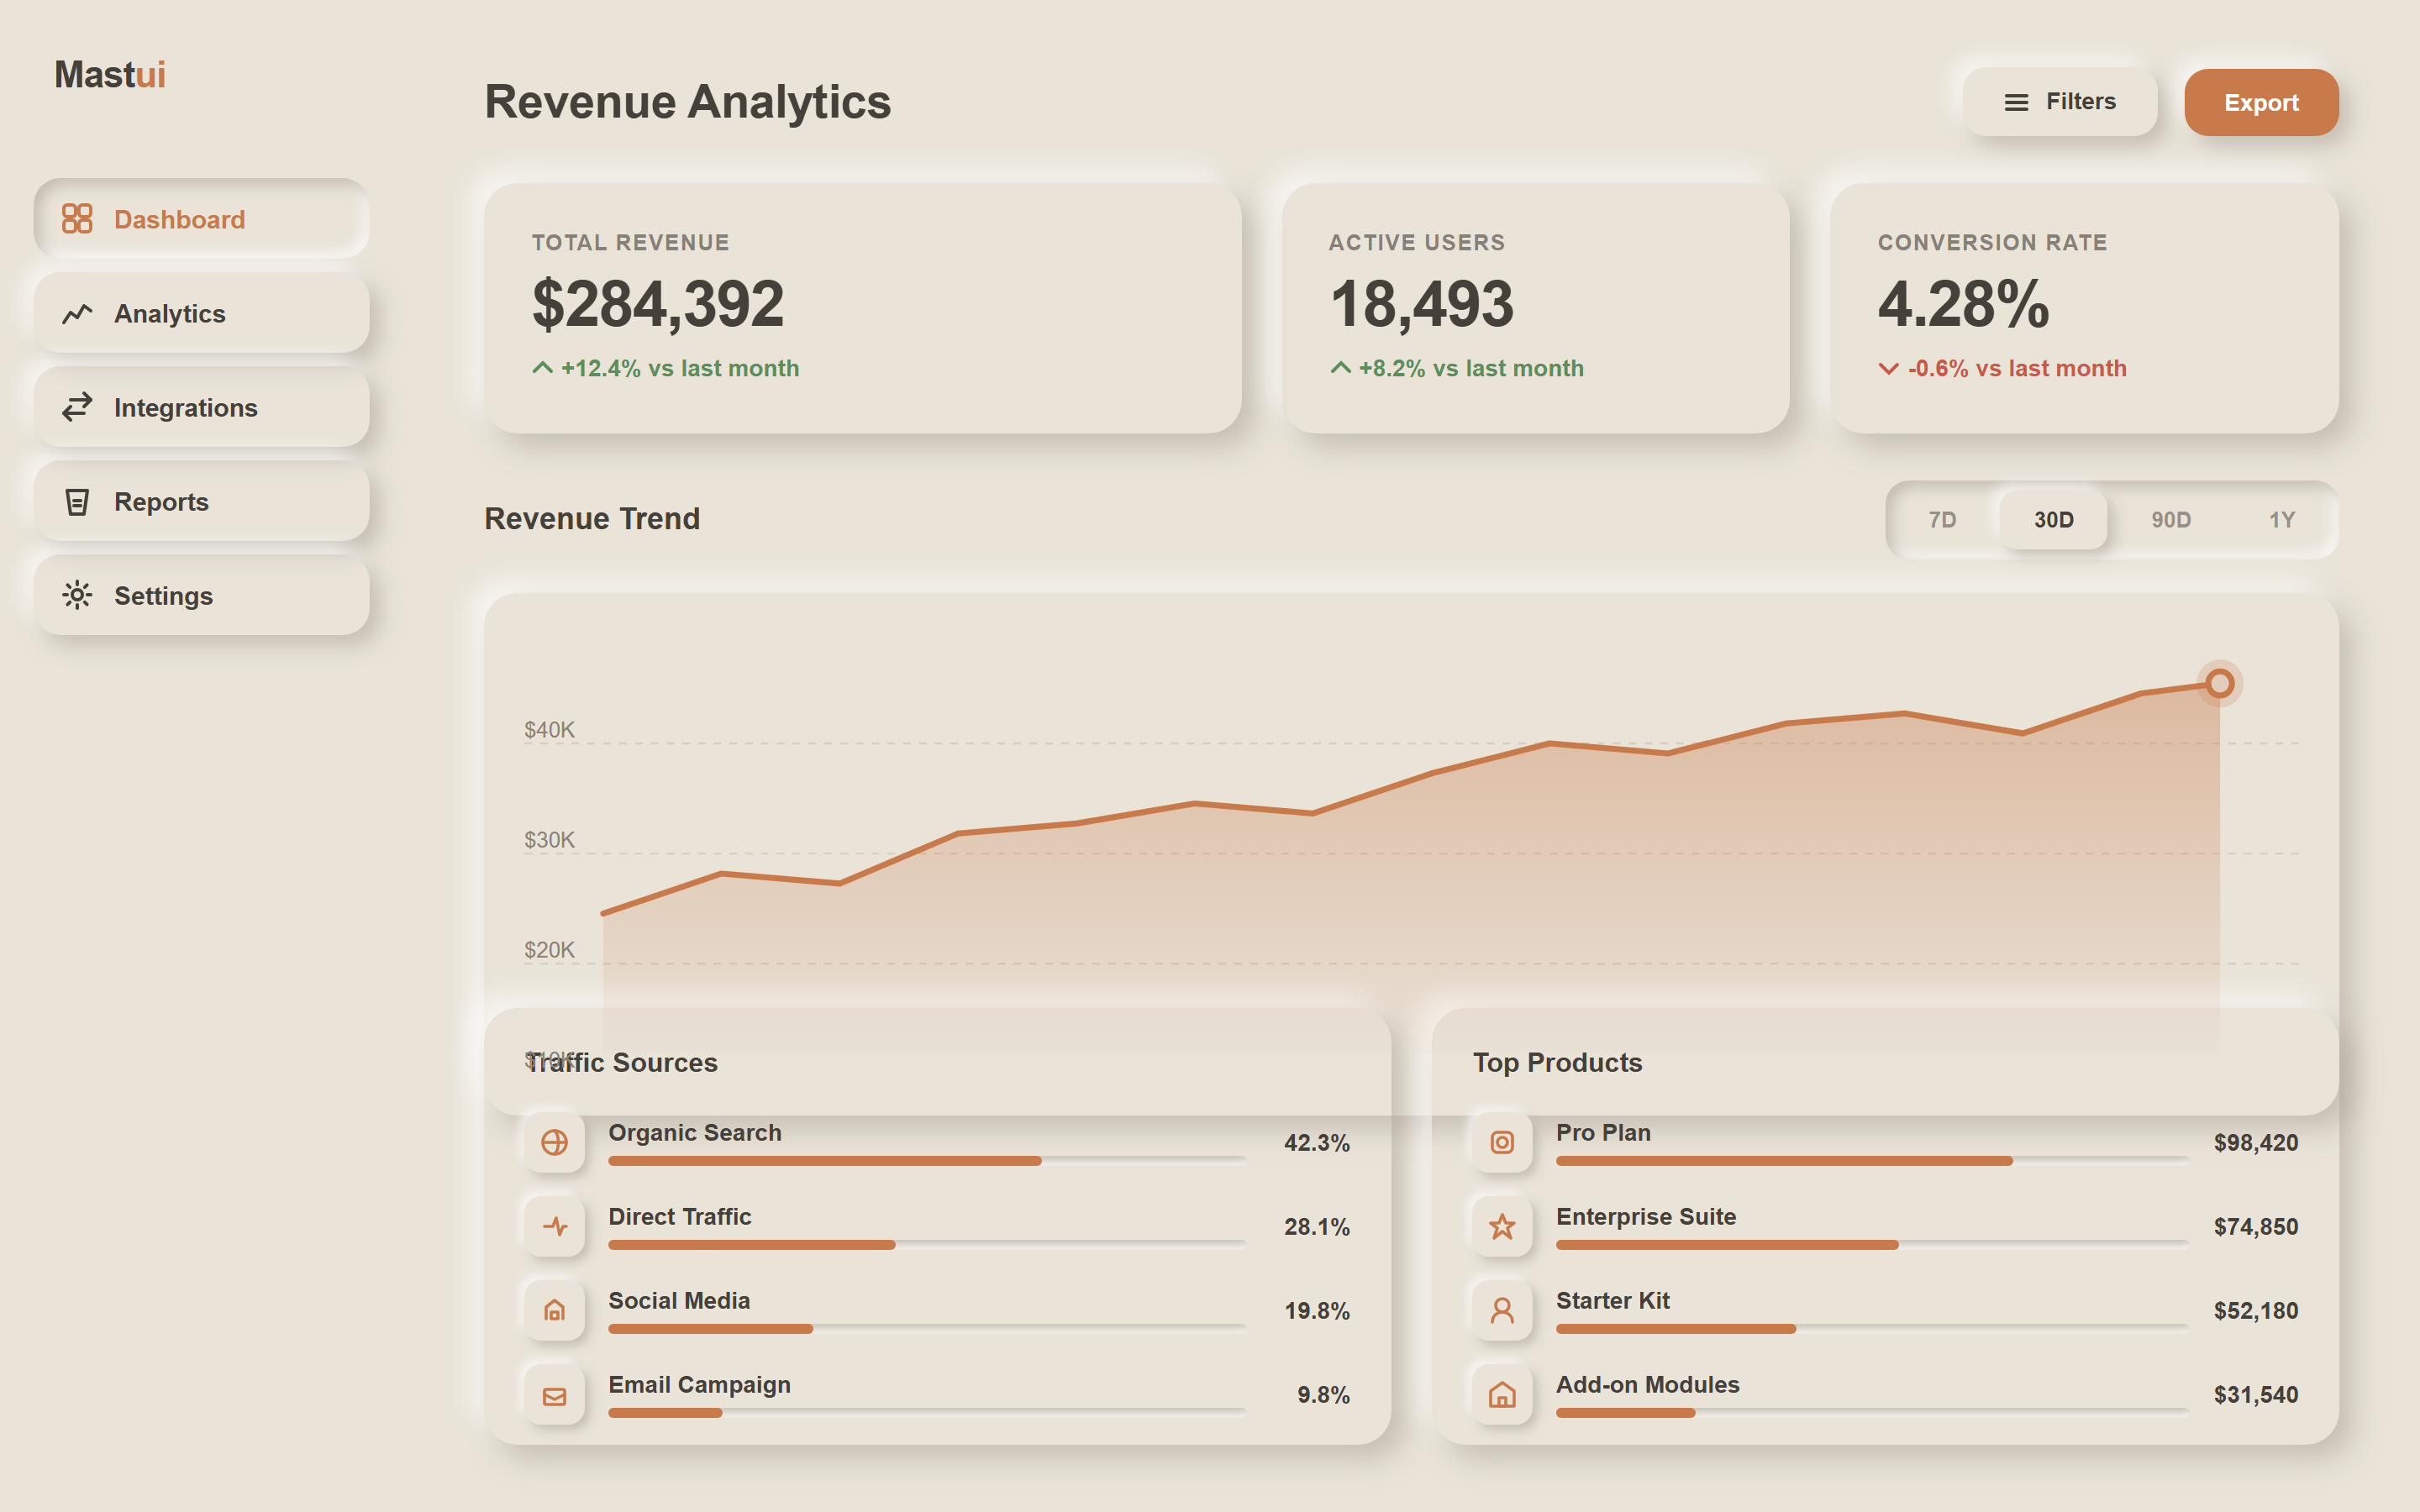
Task: Click the Traffic Sources heading
Action: point(621,1062)
